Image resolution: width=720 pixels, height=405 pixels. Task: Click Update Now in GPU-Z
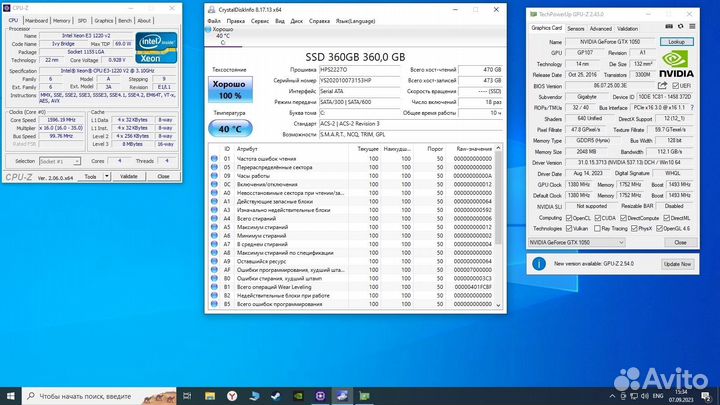678,264
